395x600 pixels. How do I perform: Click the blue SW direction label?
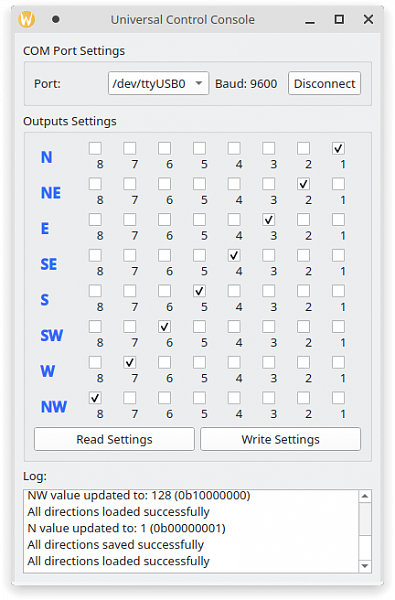(x=51, y=336)
